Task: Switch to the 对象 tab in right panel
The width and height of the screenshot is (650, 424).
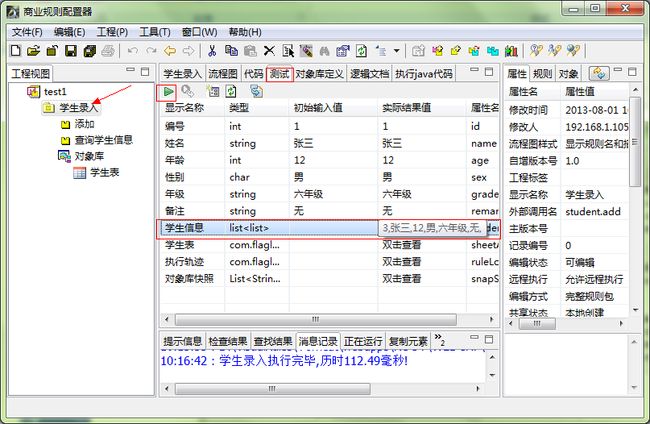Action: [568, 74]
